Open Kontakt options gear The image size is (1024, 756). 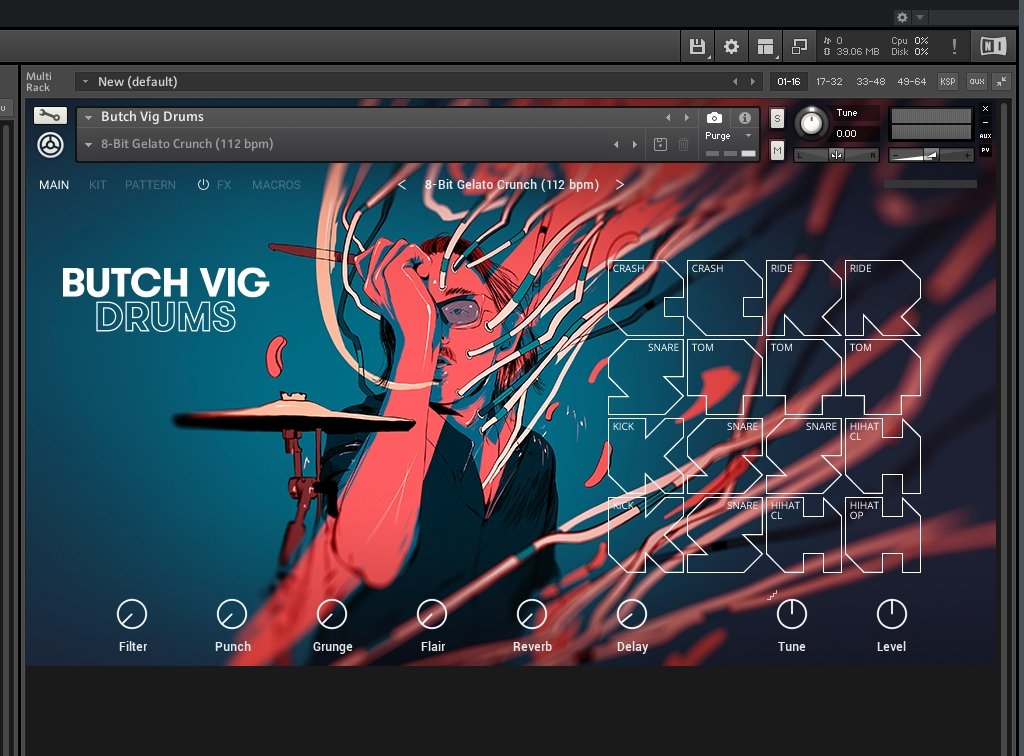coord(731,47)
